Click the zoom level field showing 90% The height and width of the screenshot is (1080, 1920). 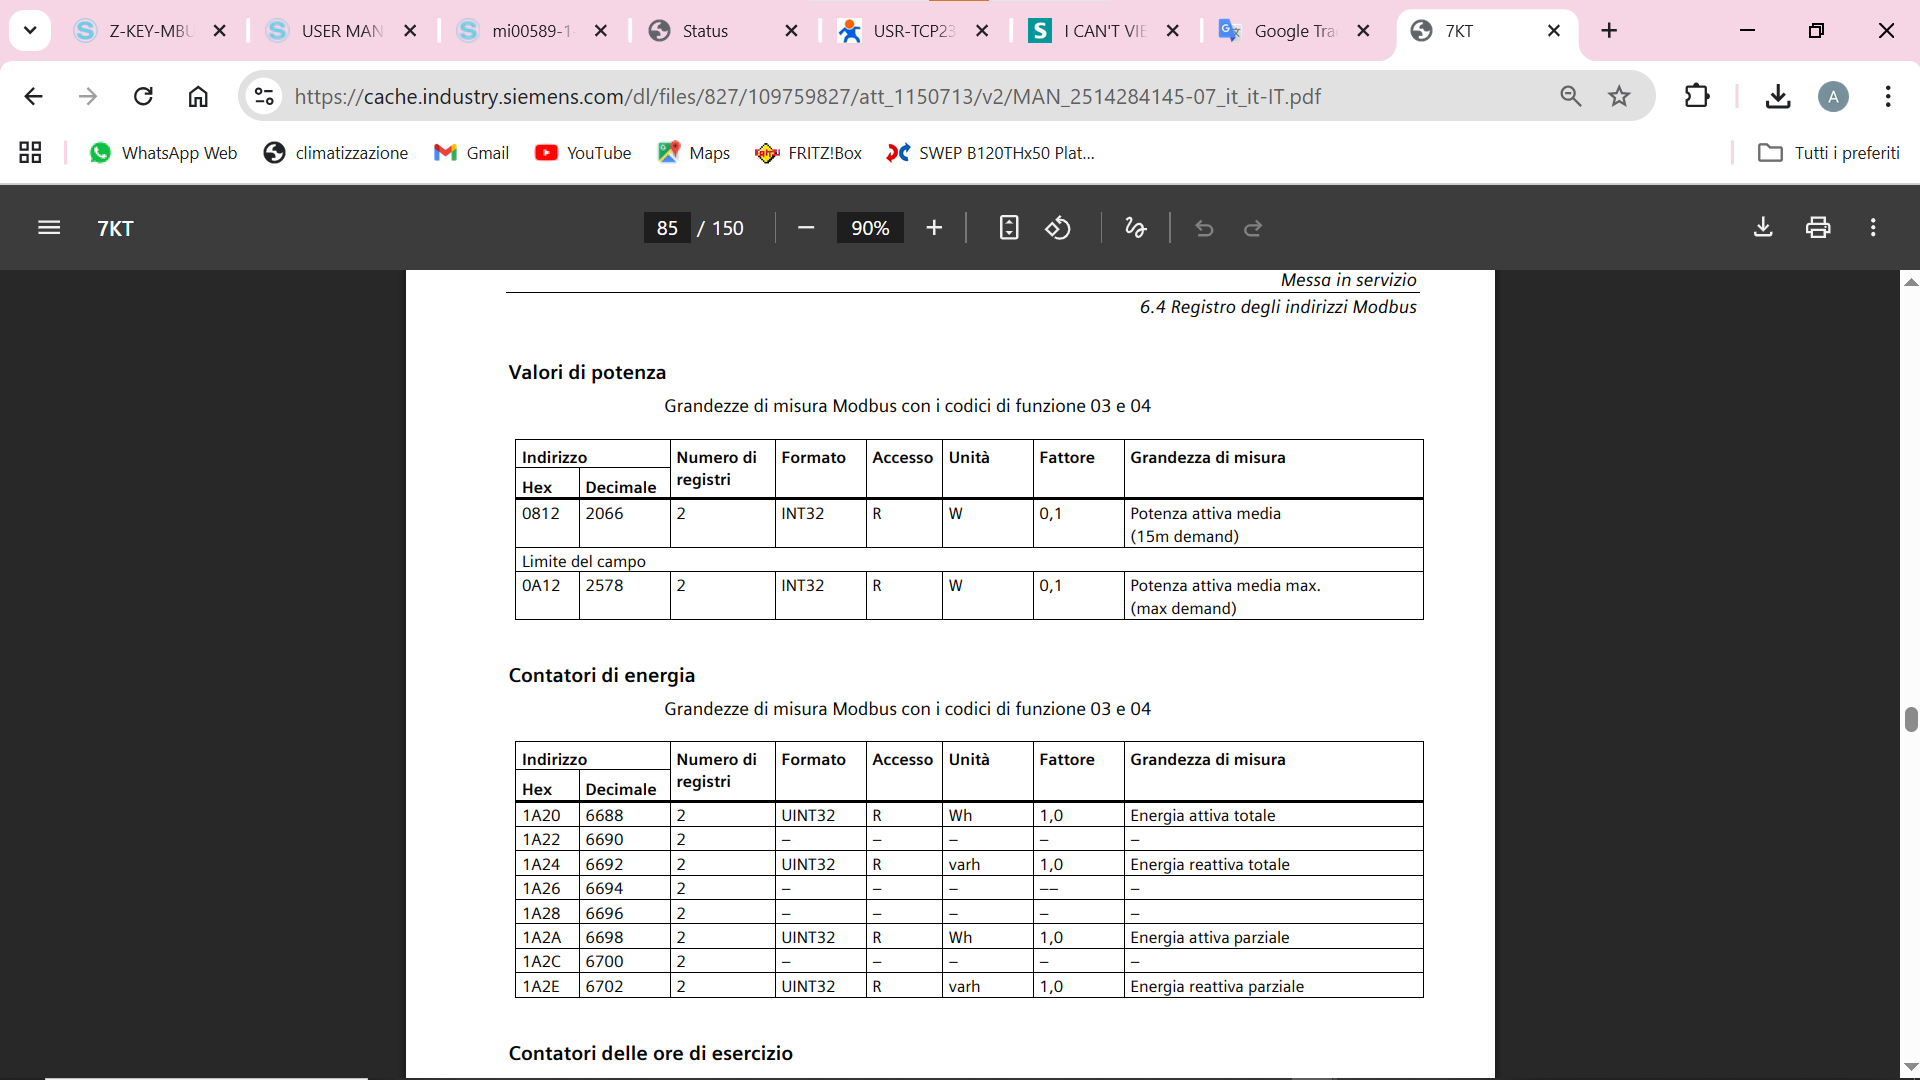click(x=870, y=228)
